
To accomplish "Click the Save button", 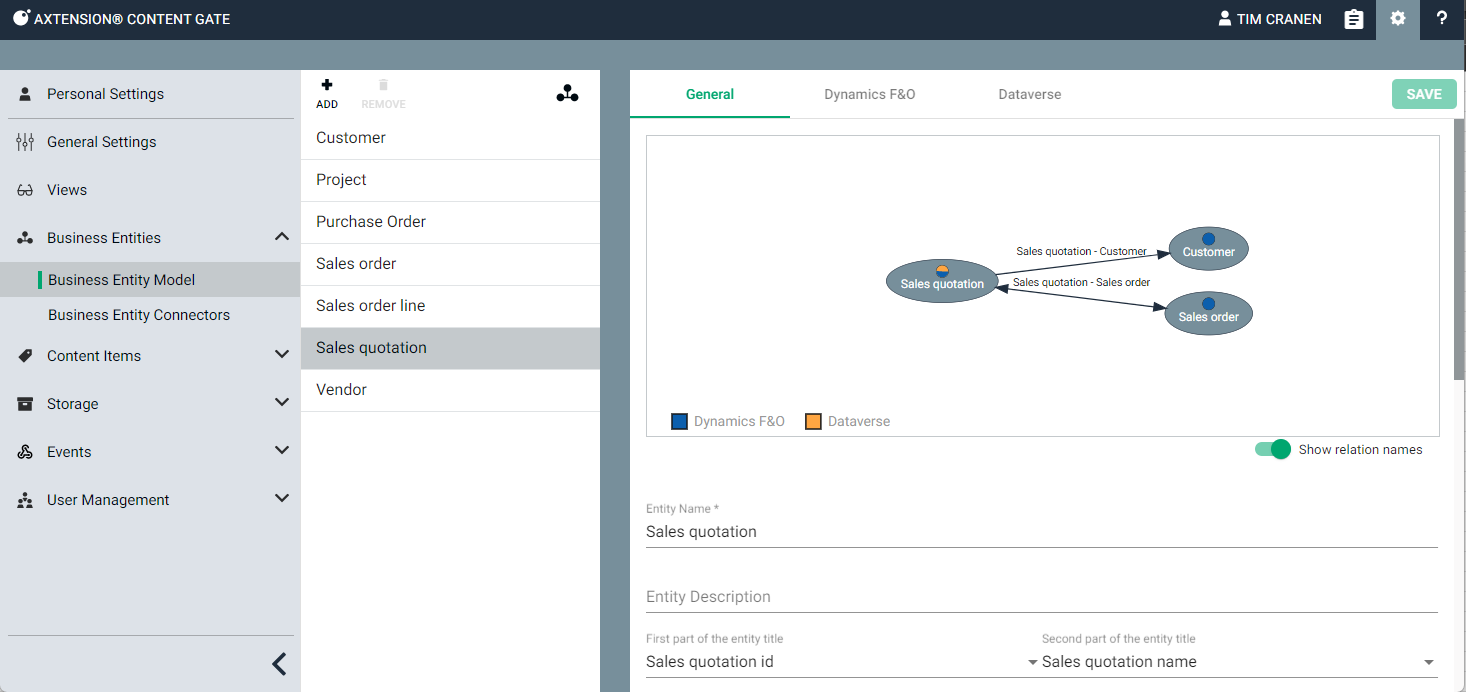I will point(1423,94).
